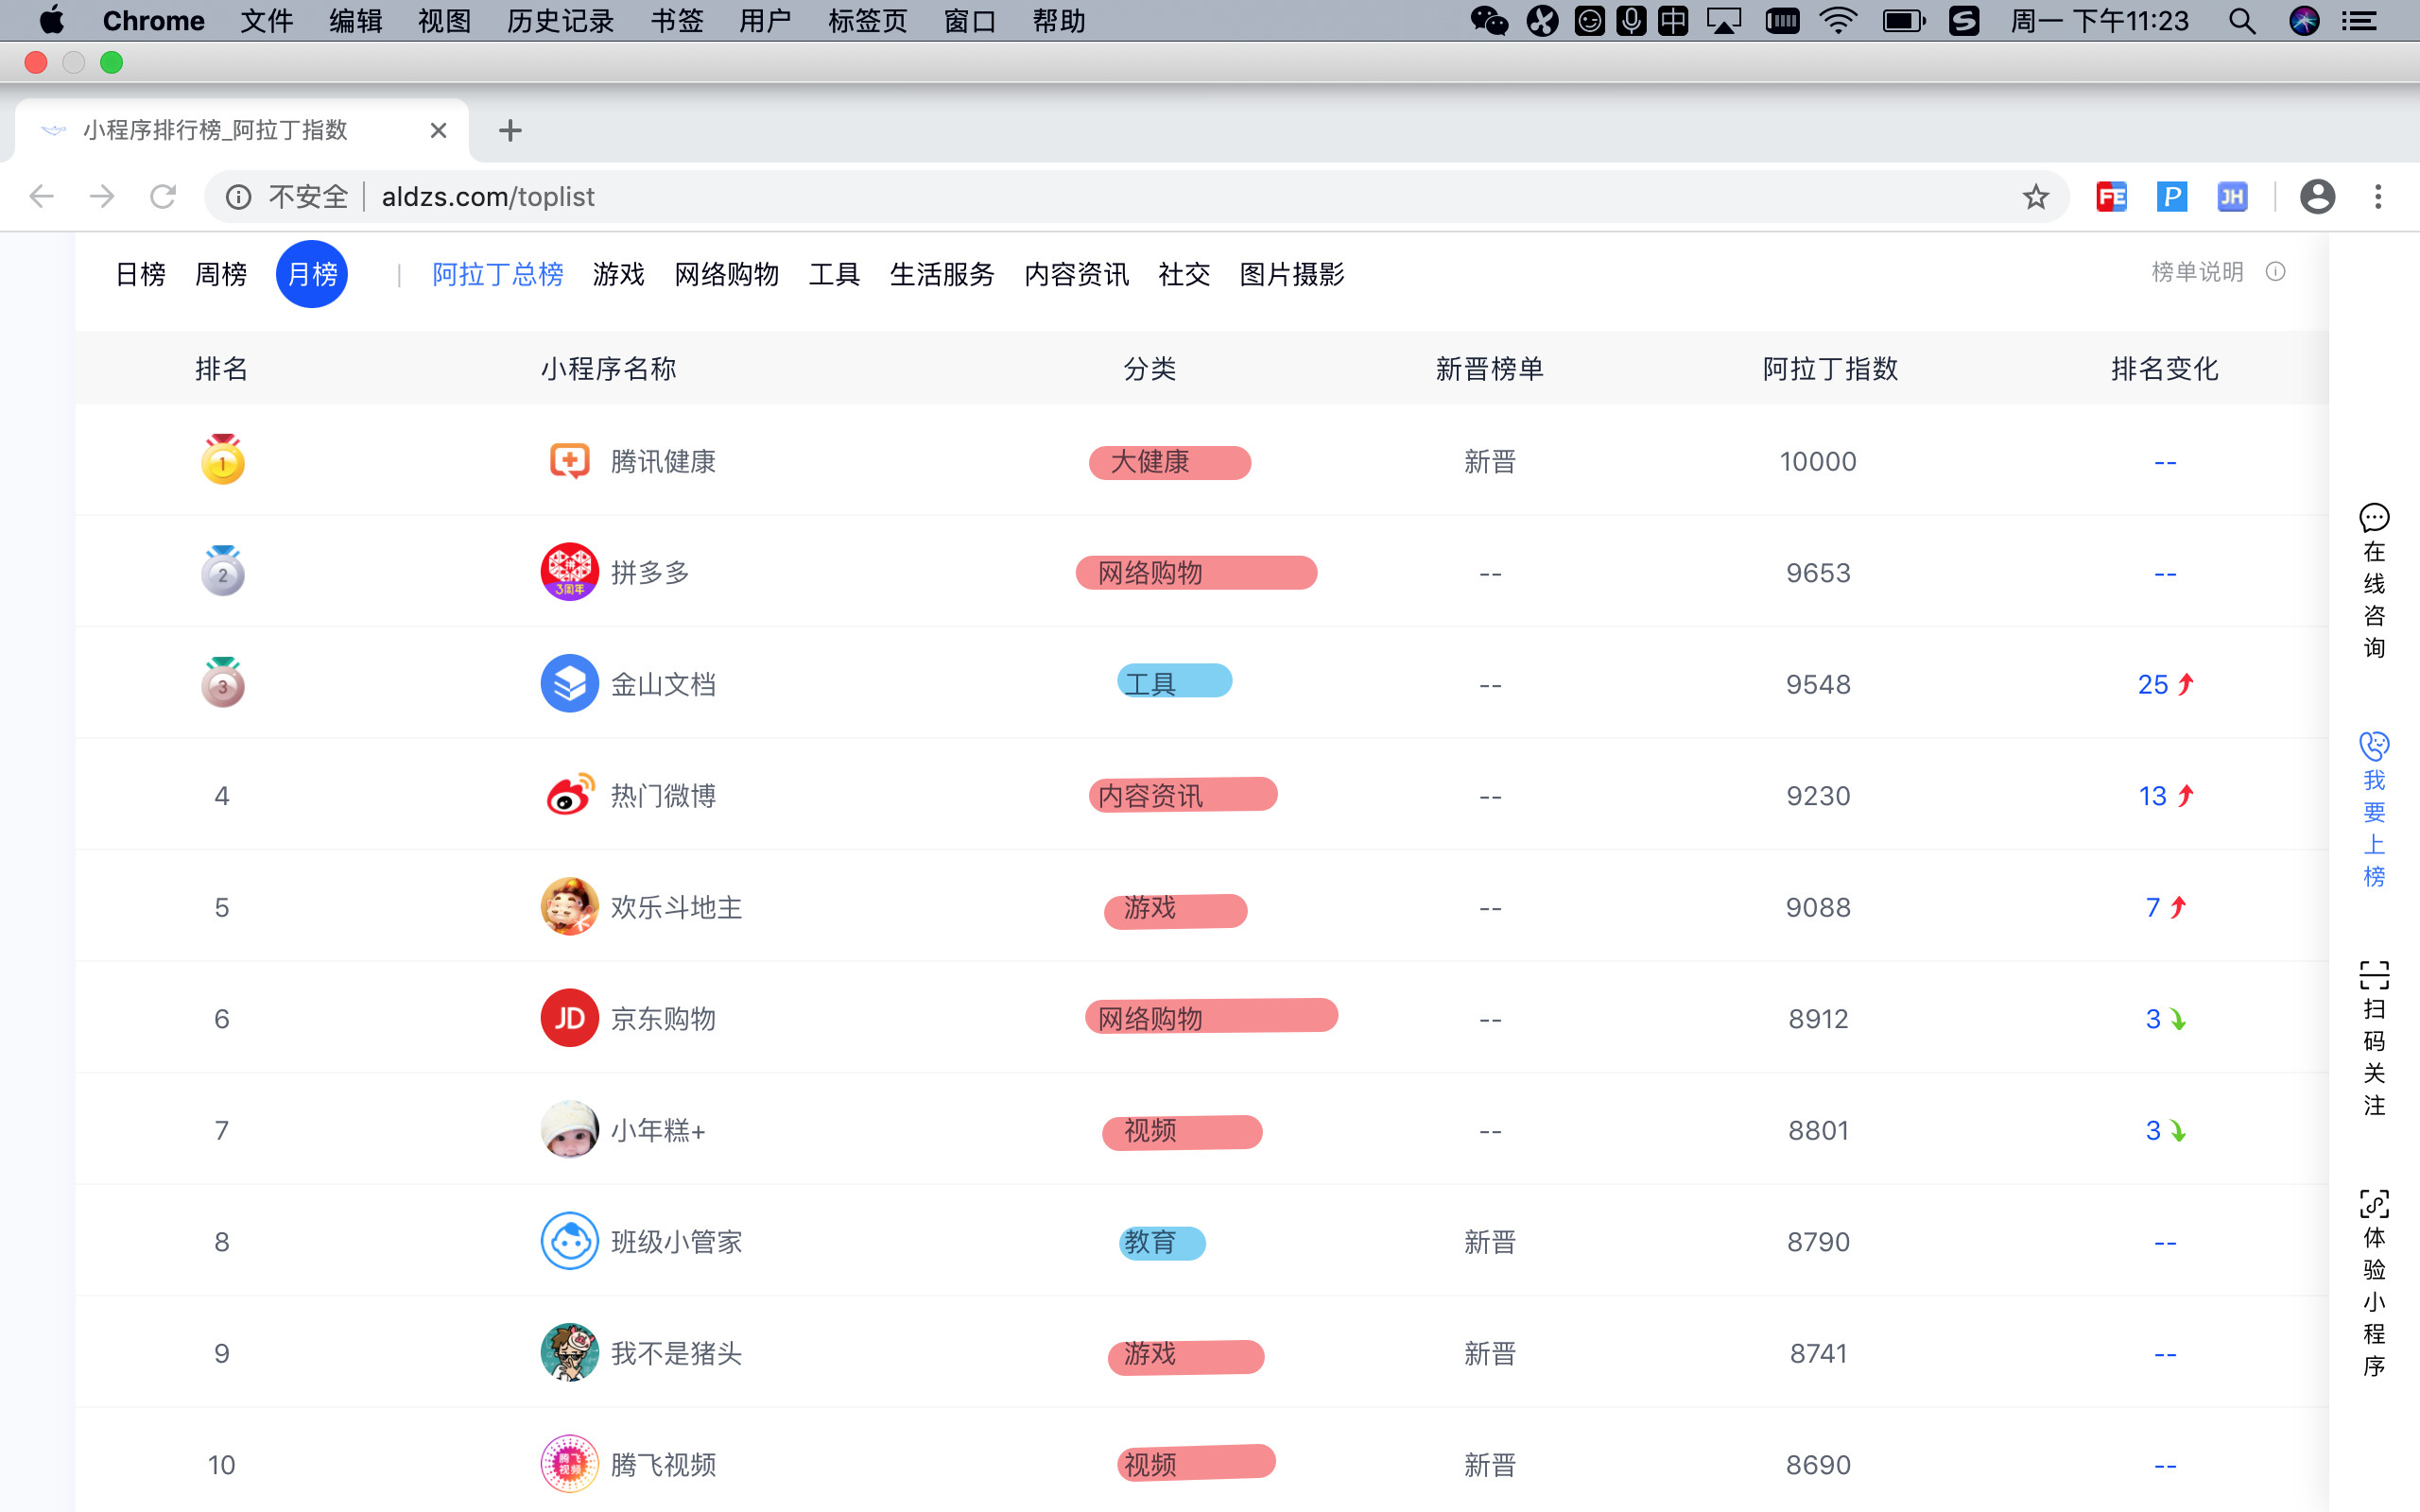Screen dimensions: 2420x1512
Task: Select the 月榜 monthly ranking button
Action: 312,274
